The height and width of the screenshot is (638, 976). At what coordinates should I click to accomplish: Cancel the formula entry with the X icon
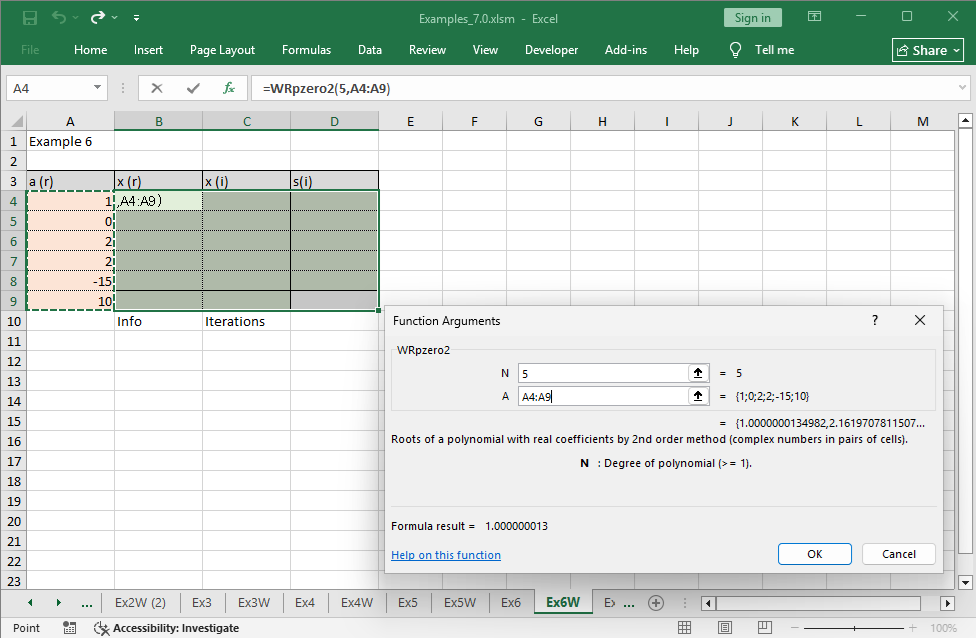157,88
